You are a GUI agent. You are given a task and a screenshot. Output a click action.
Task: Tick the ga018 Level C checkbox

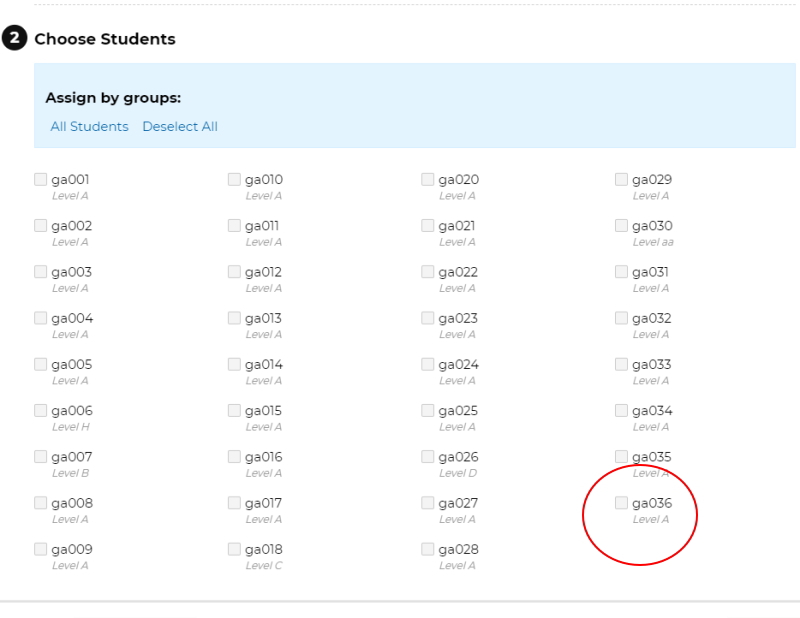coord(234,549)
